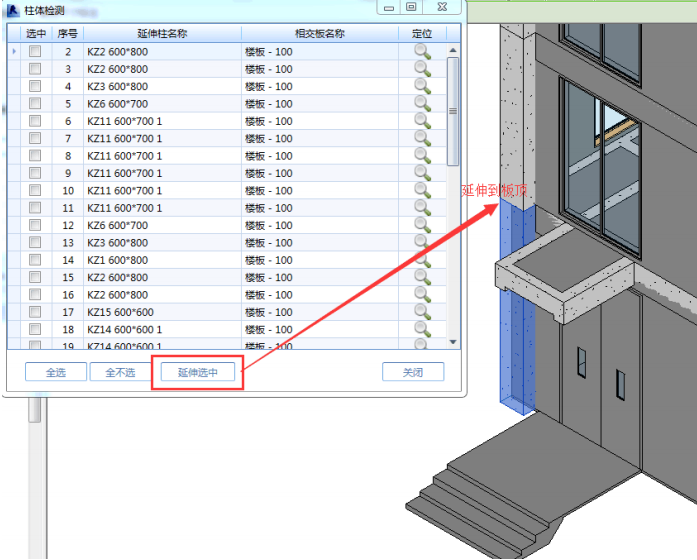This screenshot has width=697, height=560.
Task: Click locate magnifier in row 10
Action: [x=422, y=190]
